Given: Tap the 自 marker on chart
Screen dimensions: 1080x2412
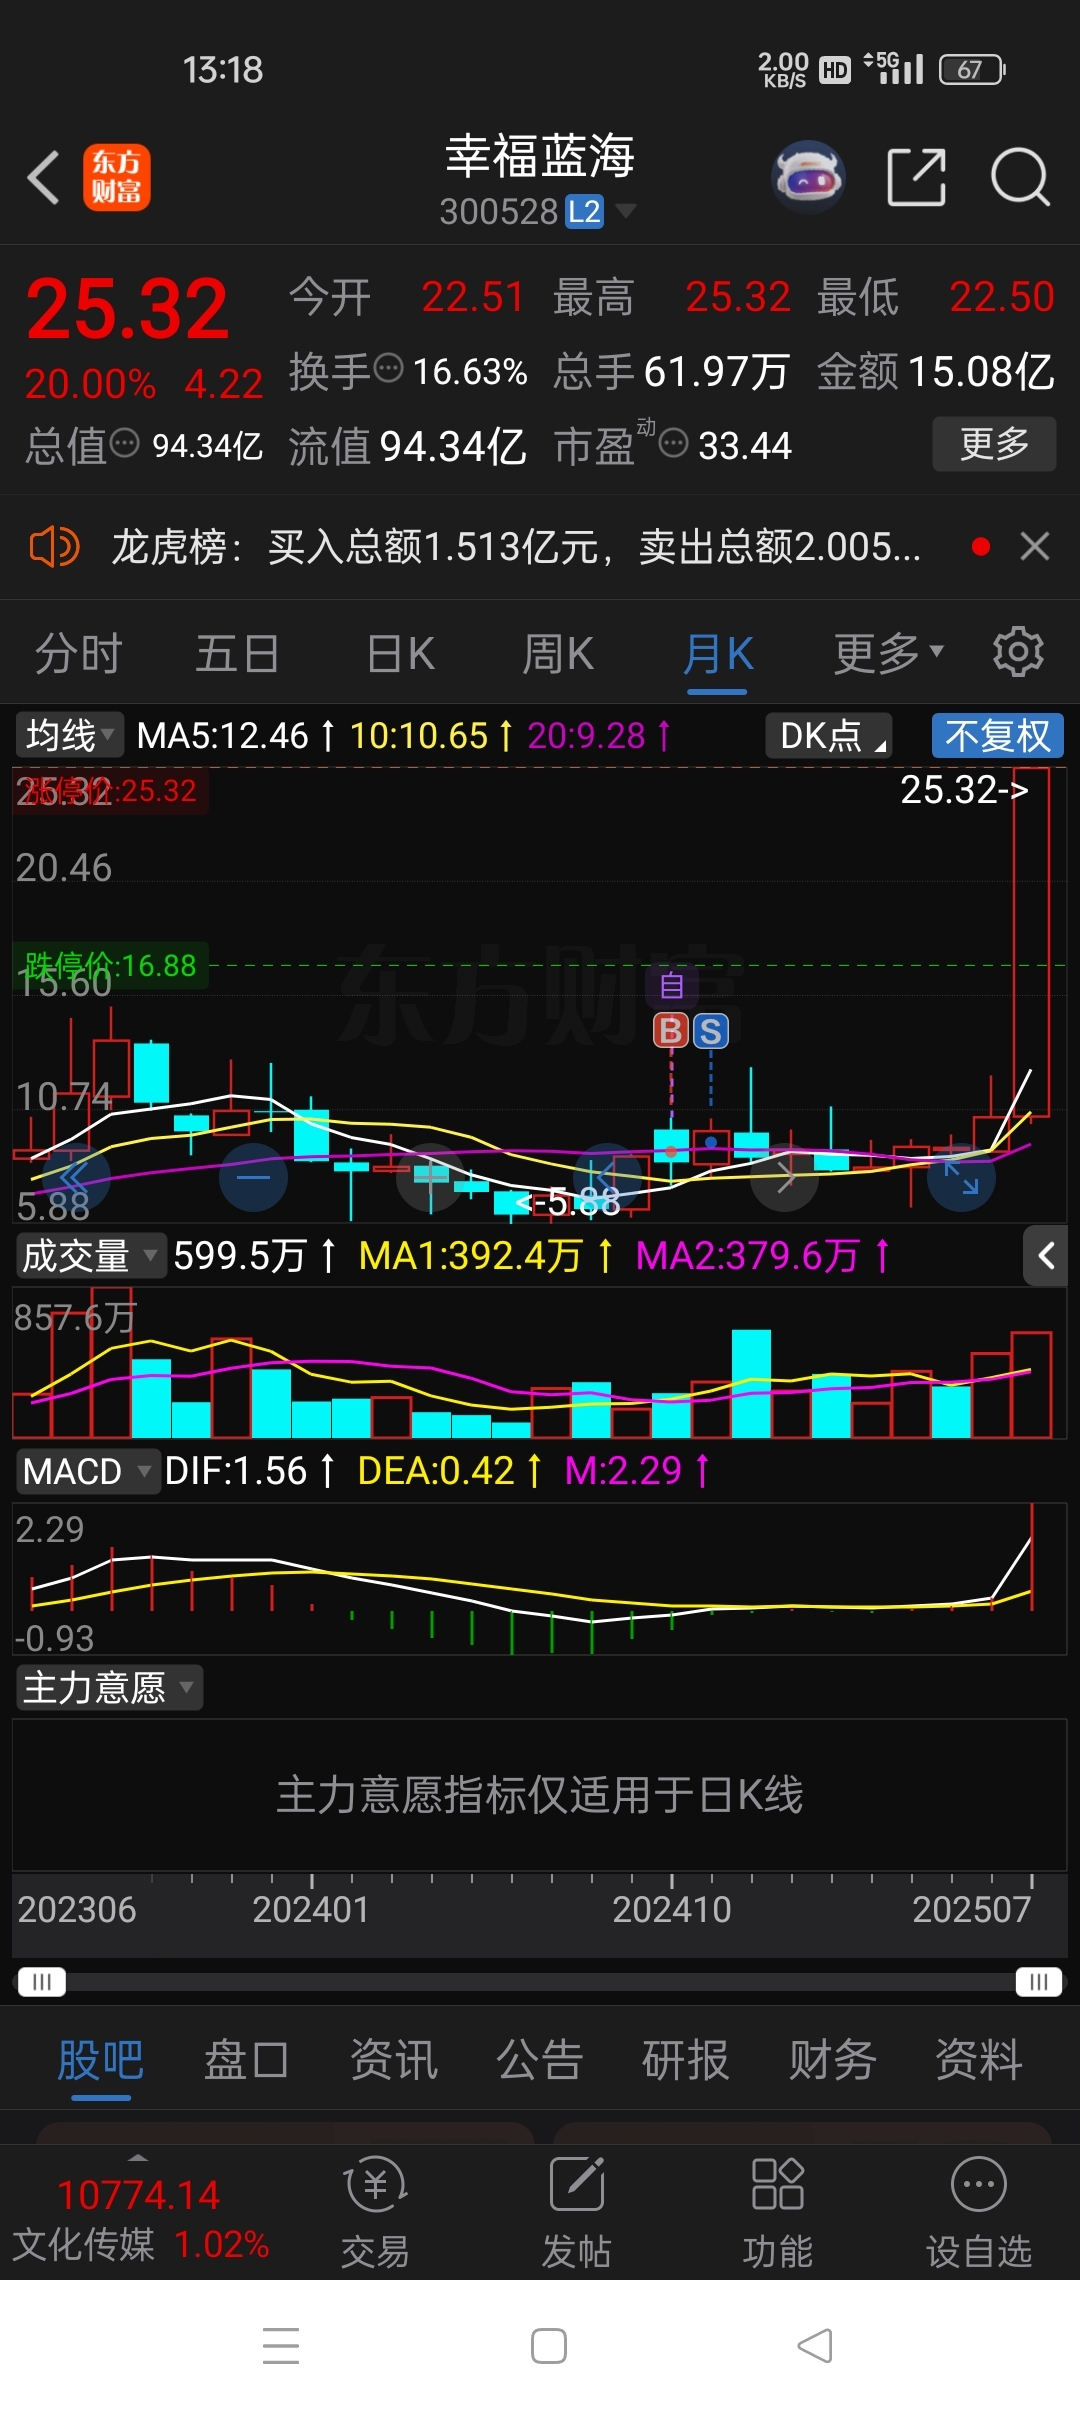Looking at the screenshot, I should [x=671, y=985].
